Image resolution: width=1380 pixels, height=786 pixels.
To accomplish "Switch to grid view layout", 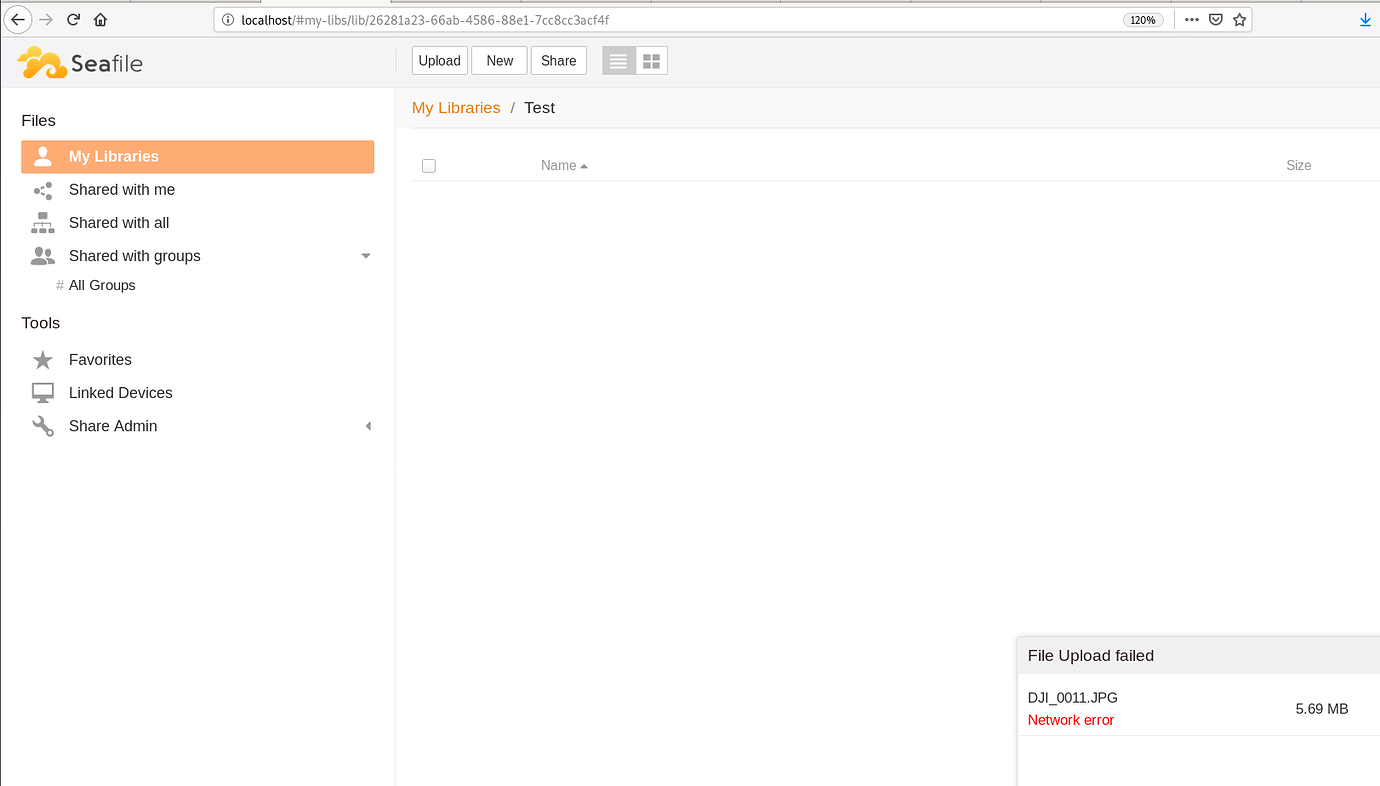I will click(x=651, y=60).
